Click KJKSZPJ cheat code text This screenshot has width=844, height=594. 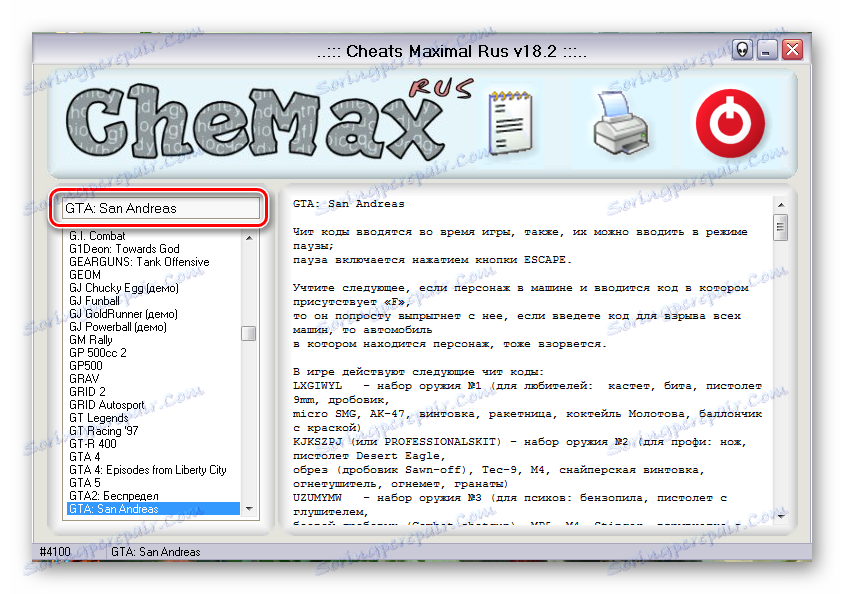[x=317, y=442]
